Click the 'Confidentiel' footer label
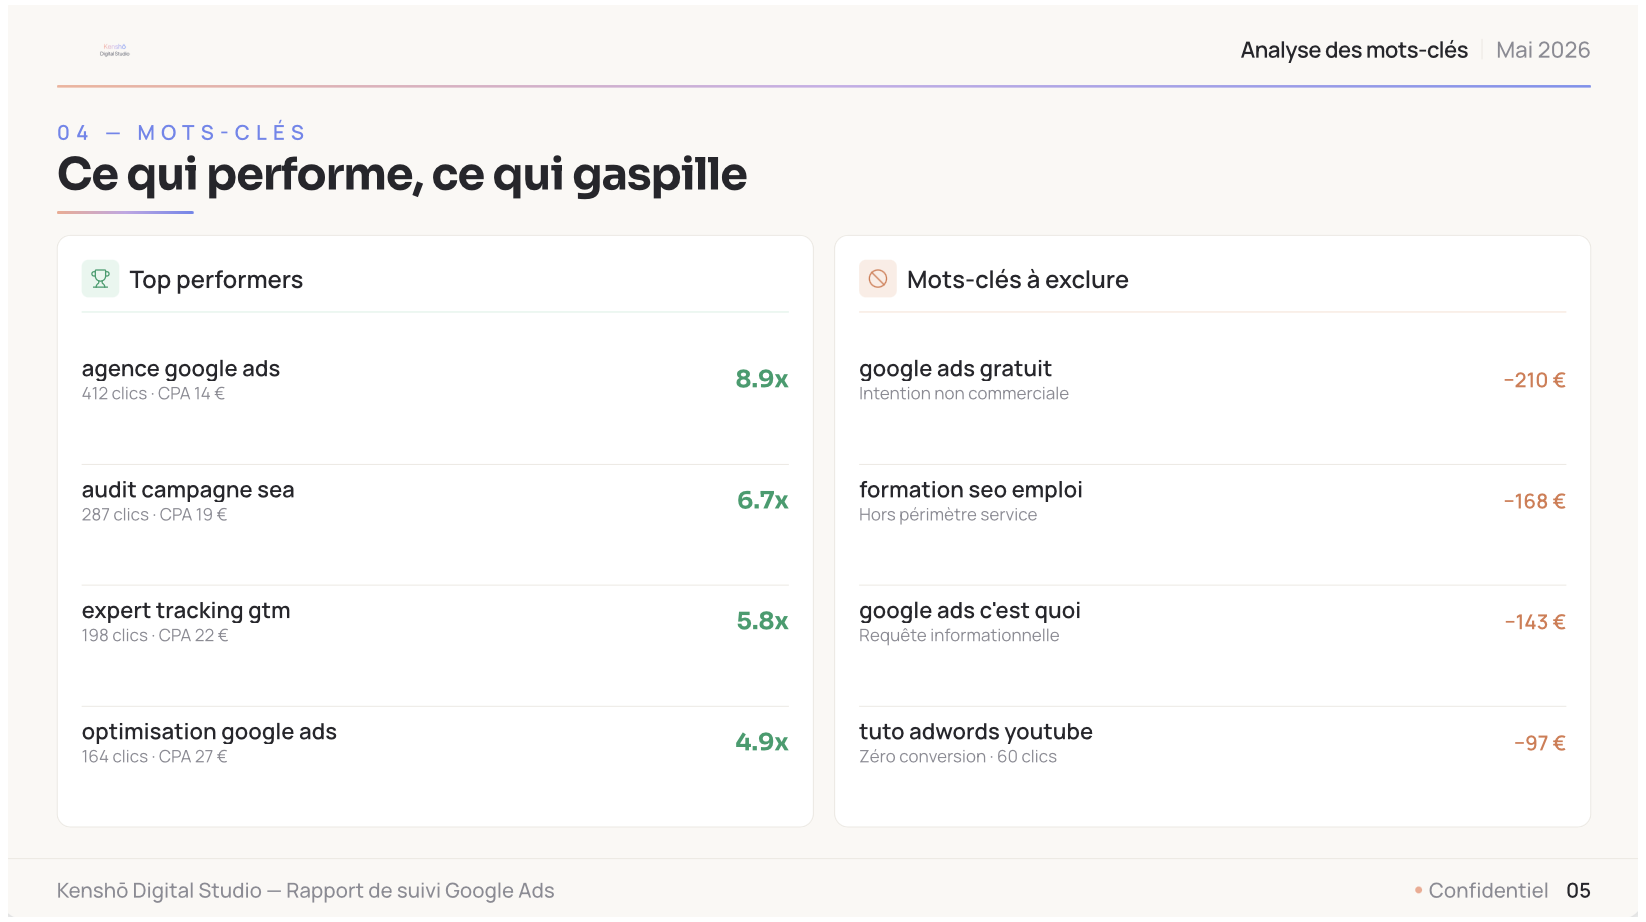The image size is (1646, 922). (1488, 891)
